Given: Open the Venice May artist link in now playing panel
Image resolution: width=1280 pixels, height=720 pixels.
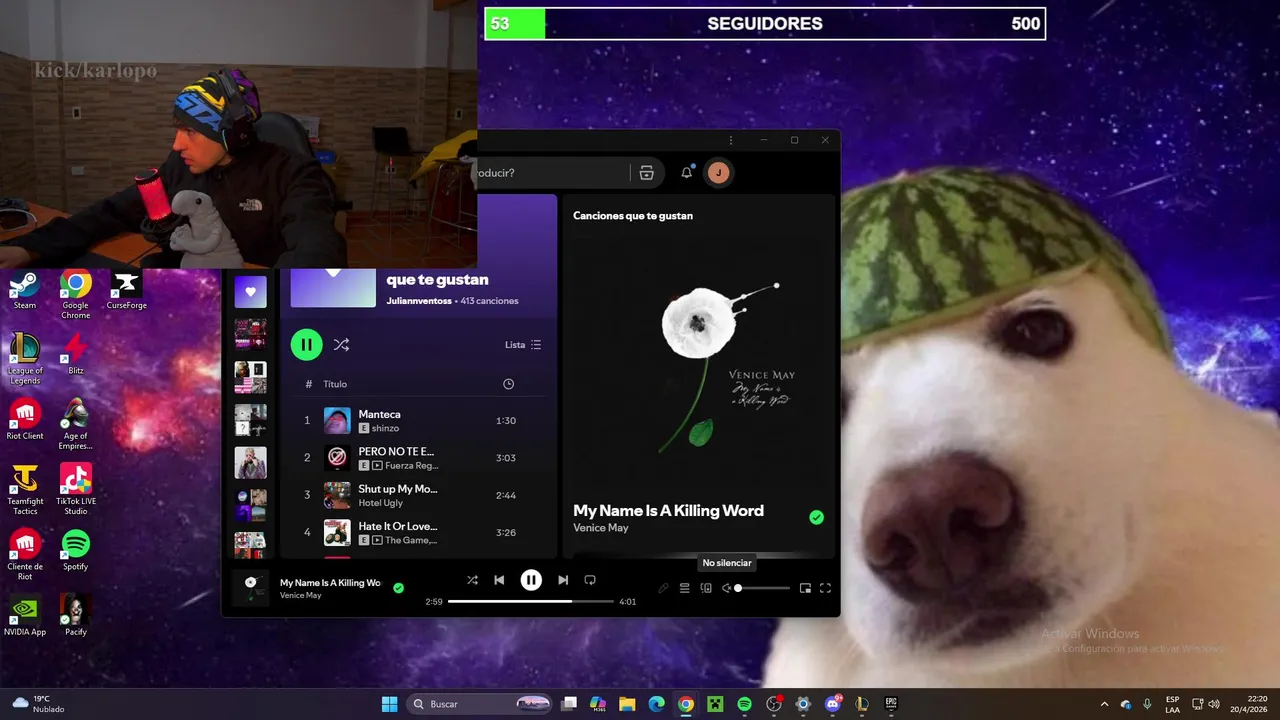Looking at the screenshot, I should click(600, 528).
